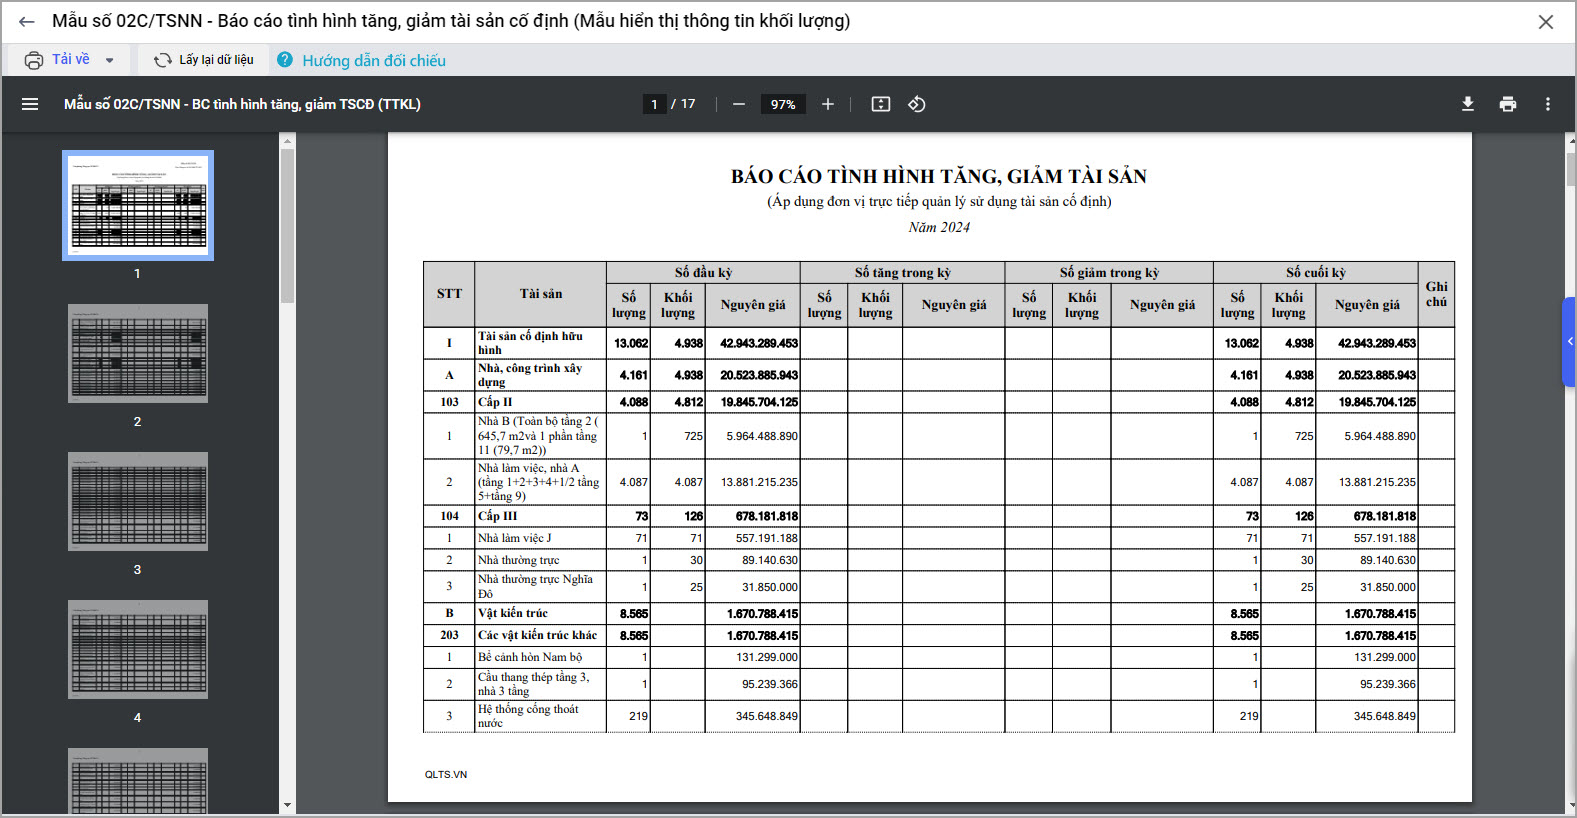This screenshot has height=818, width=1577.
Task: Click the Số cuối kỳ column header
Action: coord(1316,272)
